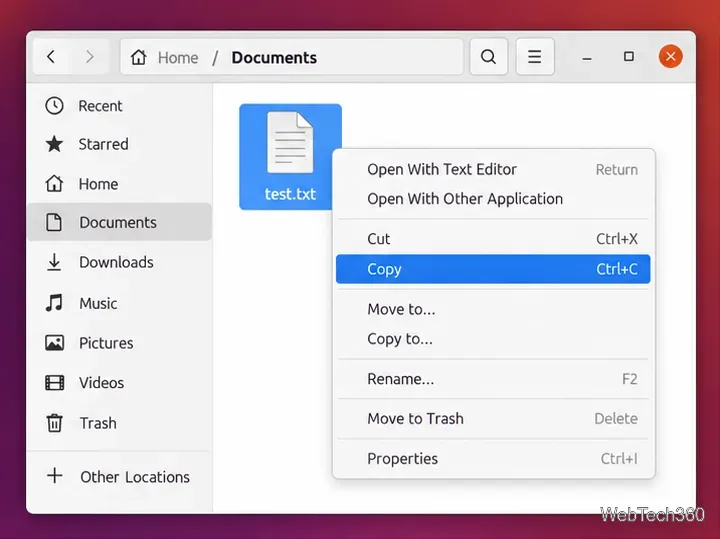The width and height of the screenshot is (720, 539).
Task: Click the Videos film icon in sidebar
Action: click(x=54, y=382)
